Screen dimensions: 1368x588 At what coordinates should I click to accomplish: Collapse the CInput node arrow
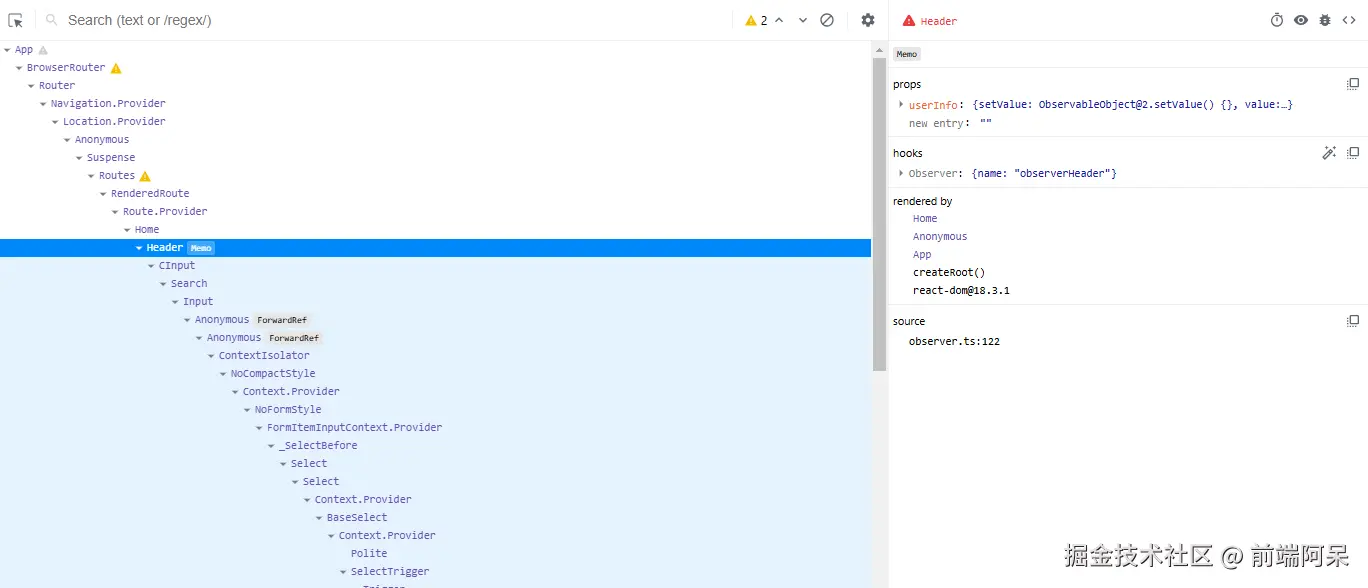(x=152, y=266)
